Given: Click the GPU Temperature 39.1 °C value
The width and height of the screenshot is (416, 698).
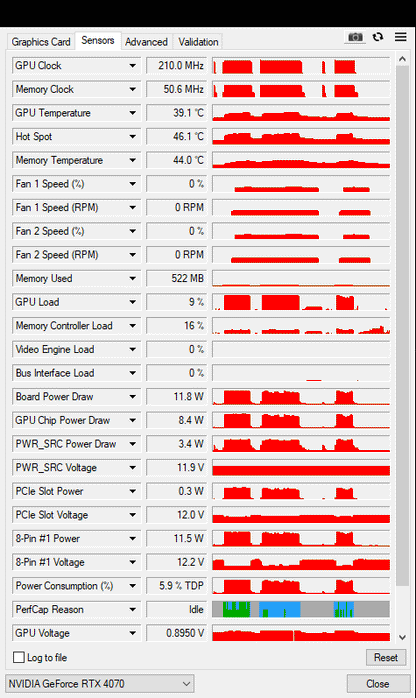Looking at the screenshot, I should [x=177, y=113].
